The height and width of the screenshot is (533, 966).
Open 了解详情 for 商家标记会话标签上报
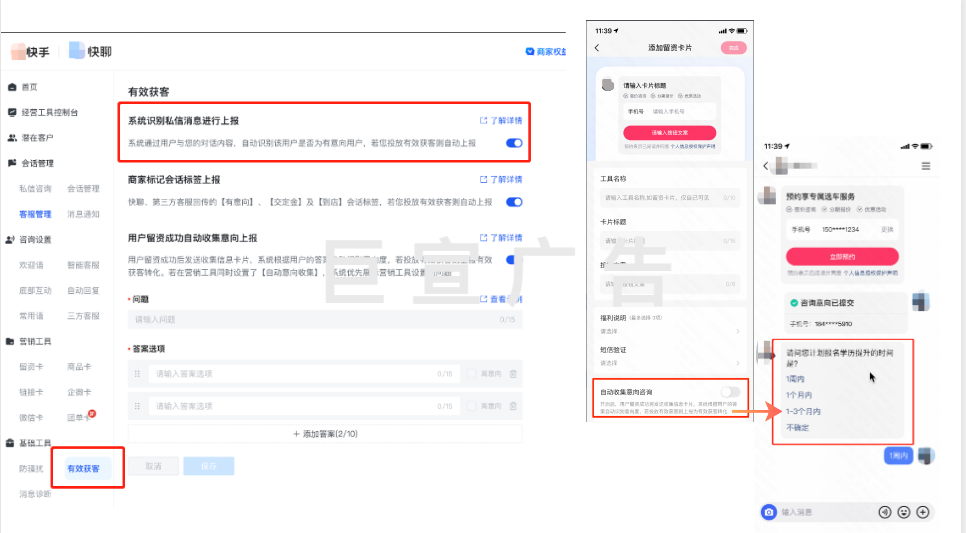point(501,179)
